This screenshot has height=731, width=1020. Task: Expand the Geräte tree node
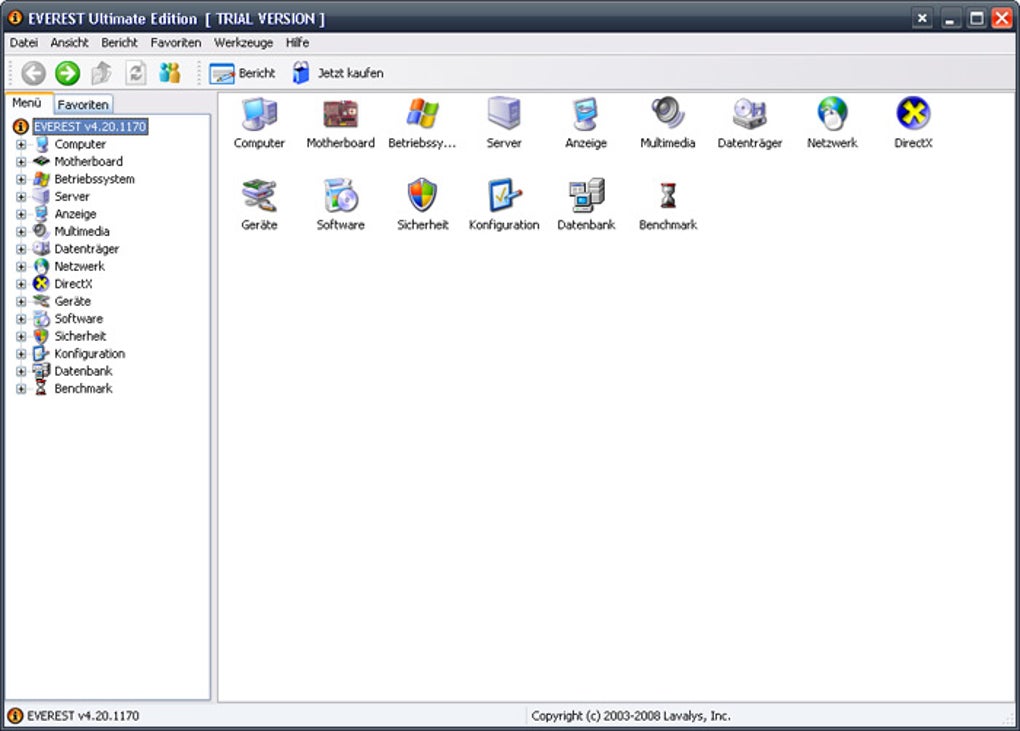[21, 302]
